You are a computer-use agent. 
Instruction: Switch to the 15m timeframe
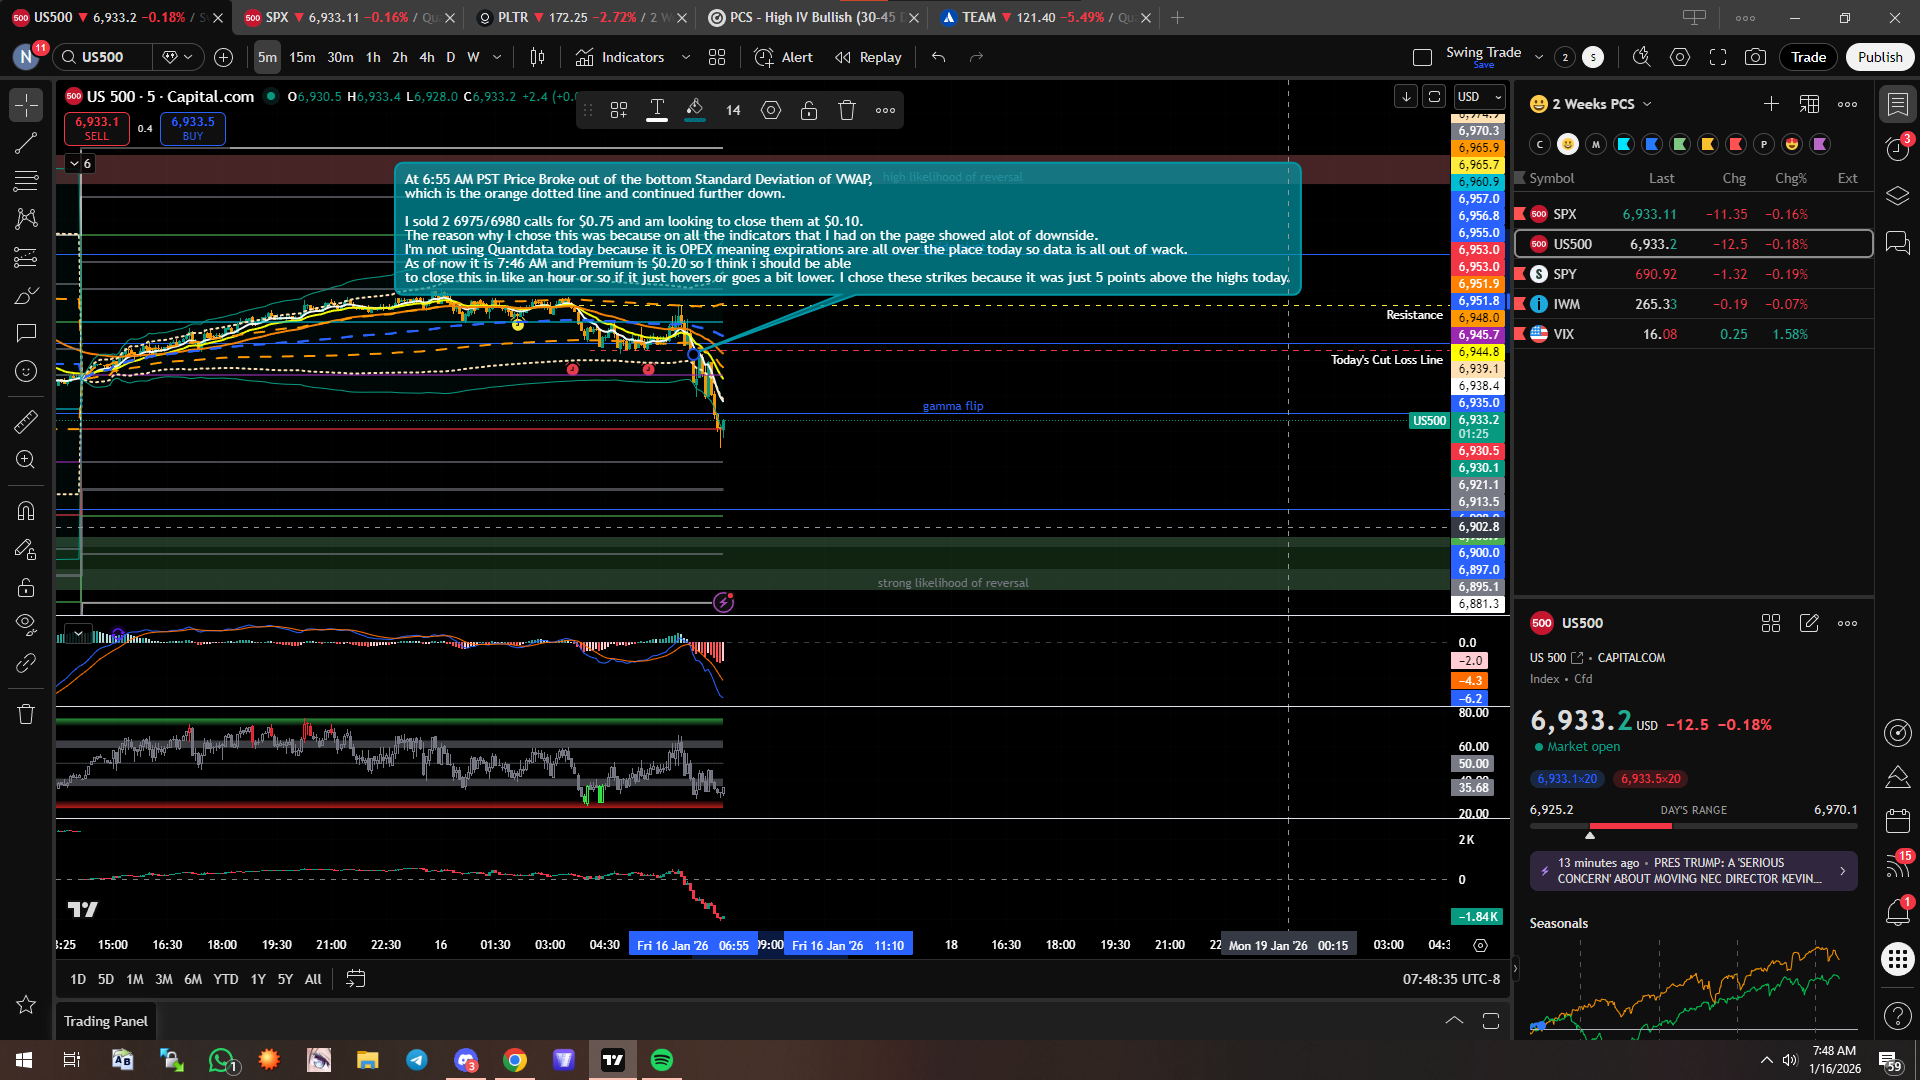click(302, 57)
